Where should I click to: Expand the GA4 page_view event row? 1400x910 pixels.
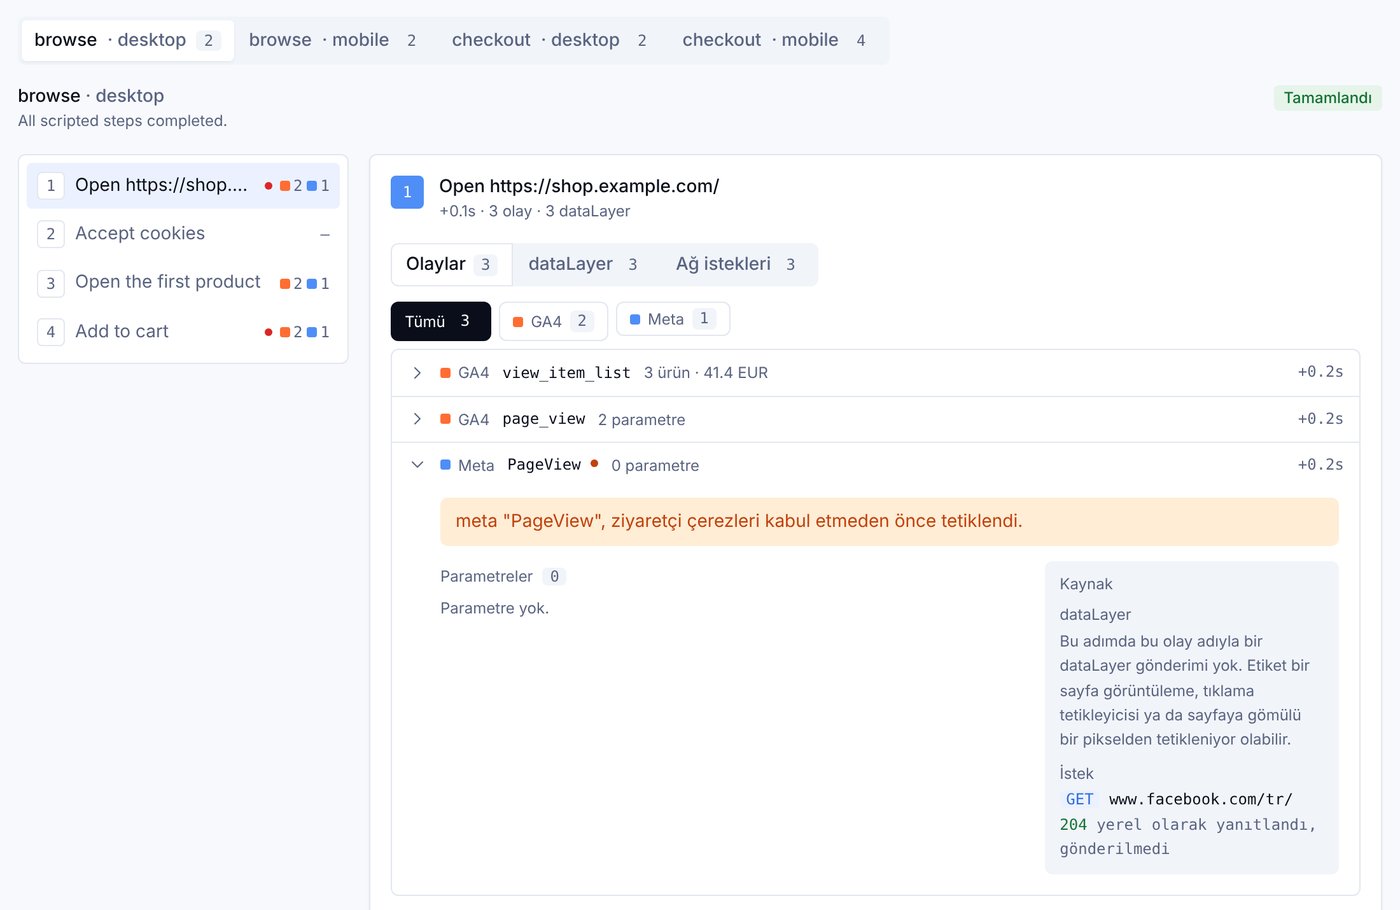[x=875, y=420]
